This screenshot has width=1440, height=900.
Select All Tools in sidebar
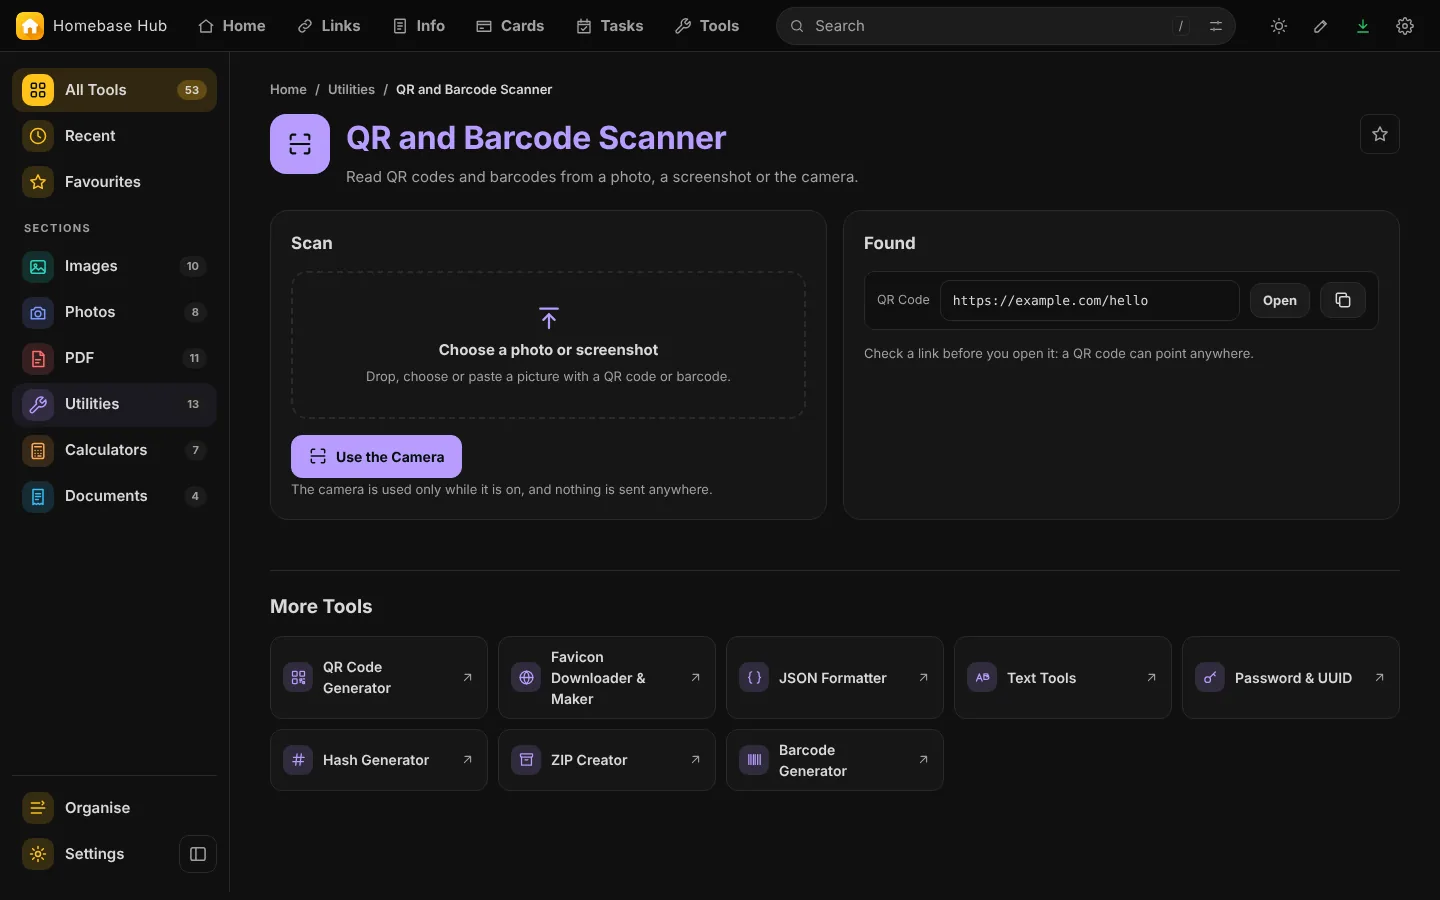114,90
